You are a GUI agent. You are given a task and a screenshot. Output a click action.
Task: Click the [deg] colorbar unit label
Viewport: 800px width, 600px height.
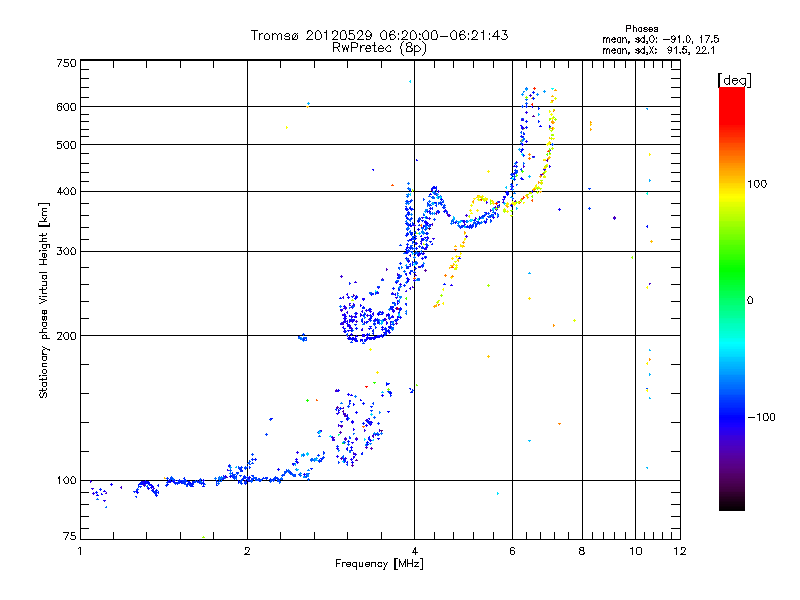coord(735,79)
